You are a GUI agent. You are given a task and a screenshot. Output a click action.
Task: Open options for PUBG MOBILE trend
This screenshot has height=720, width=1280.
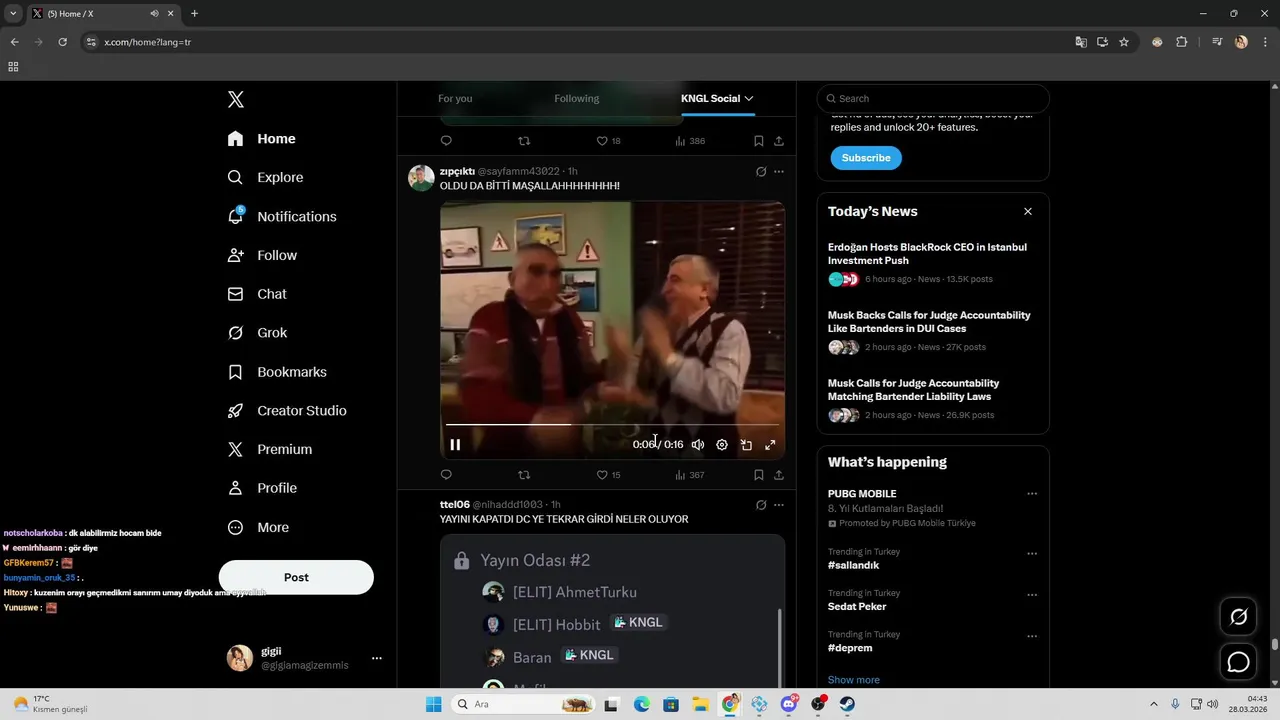pos(1032,494)
